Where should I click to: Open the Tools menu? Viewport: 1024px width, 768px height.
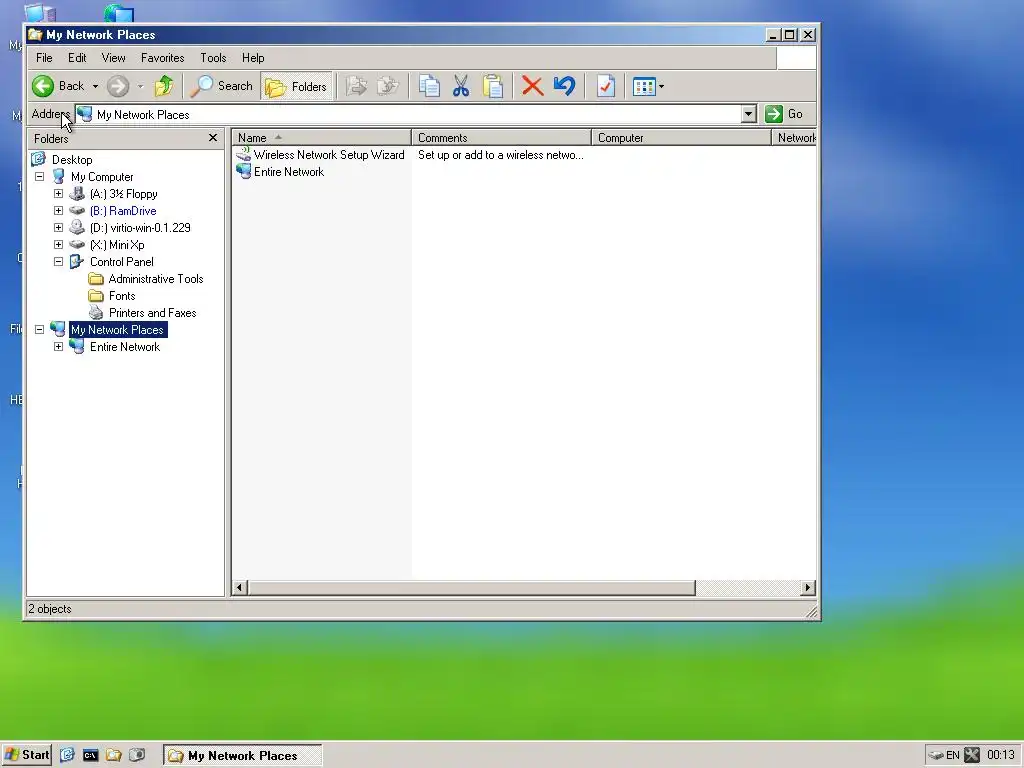coord(213,58)
